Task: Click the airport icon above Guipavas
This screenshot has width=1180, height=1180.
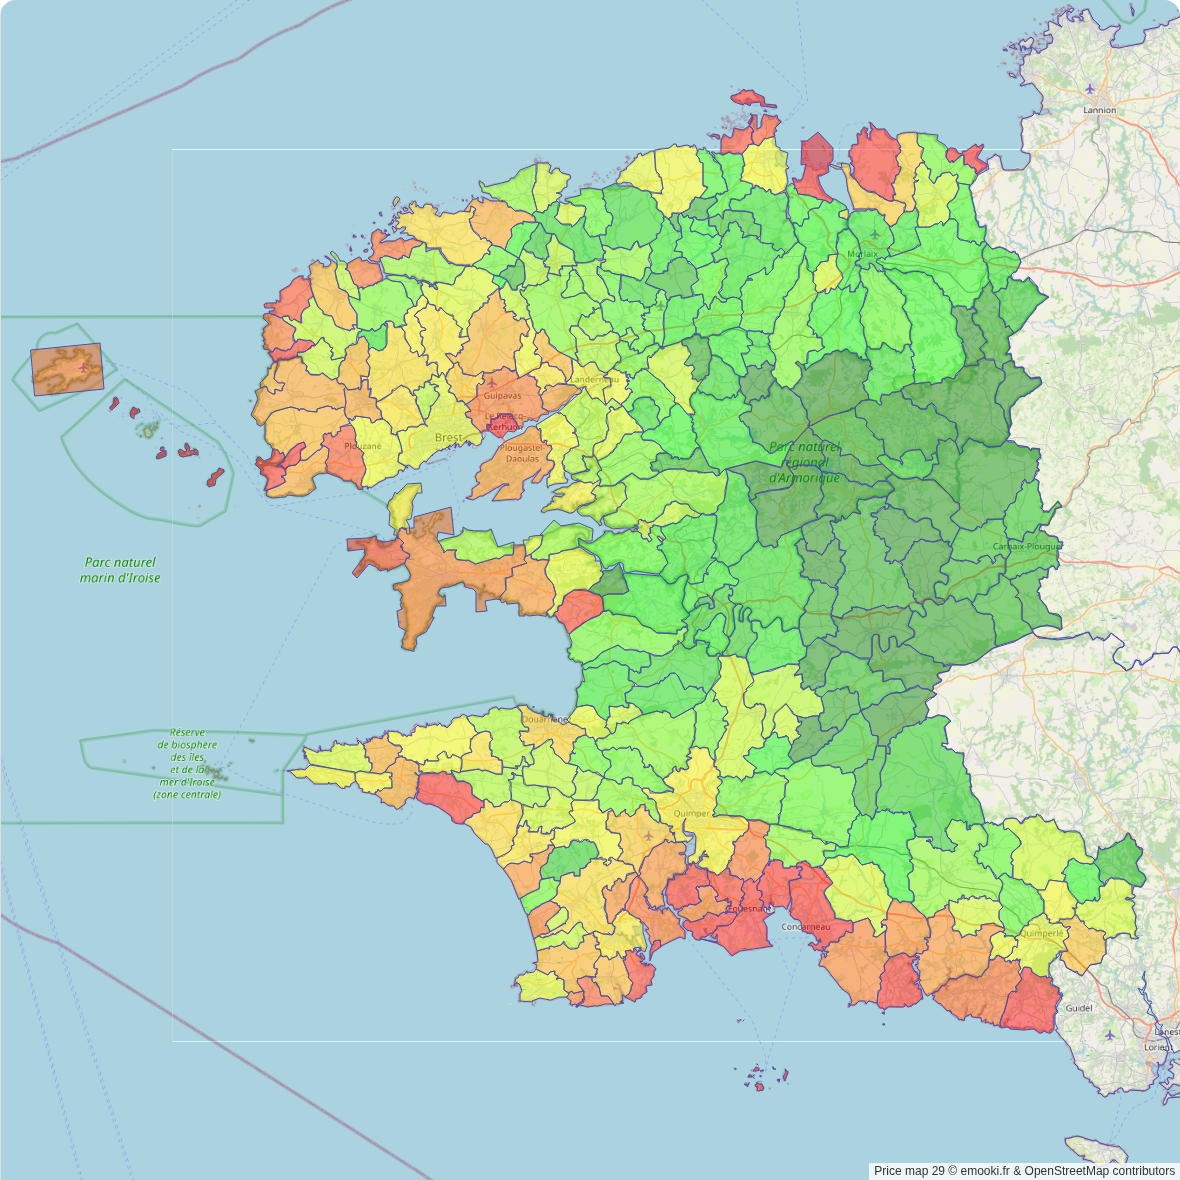Action: [x=492, y=382]
